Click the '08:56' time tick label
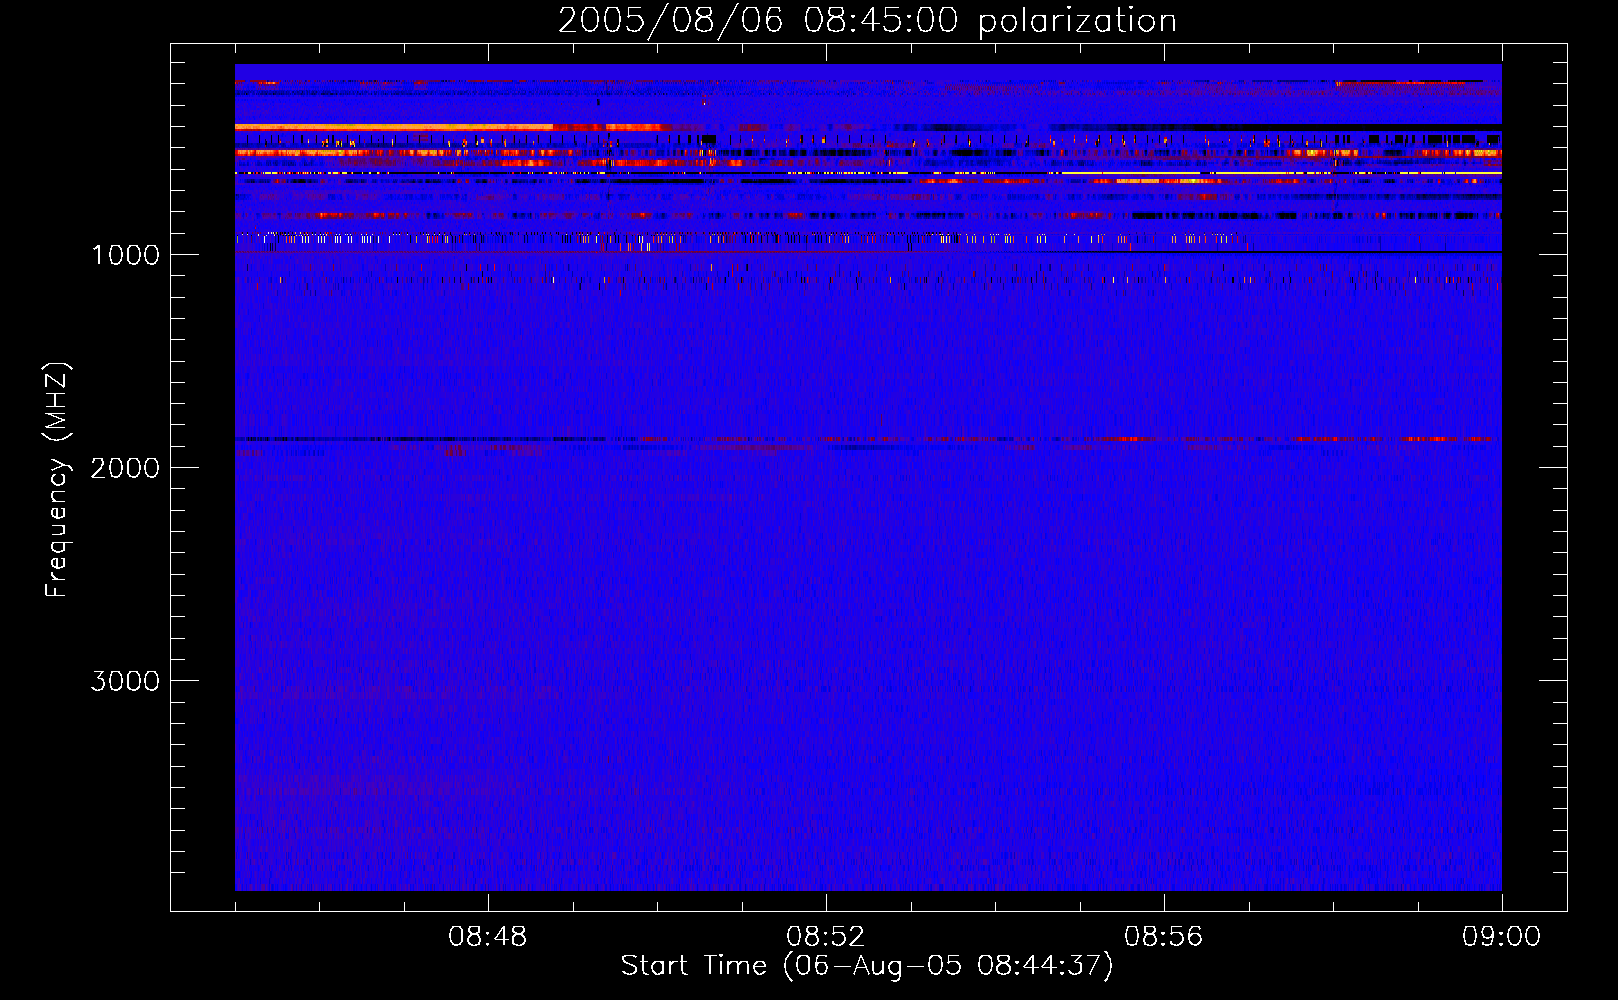Screen dimensions: 1618x1000 [x=1164, y=937]
